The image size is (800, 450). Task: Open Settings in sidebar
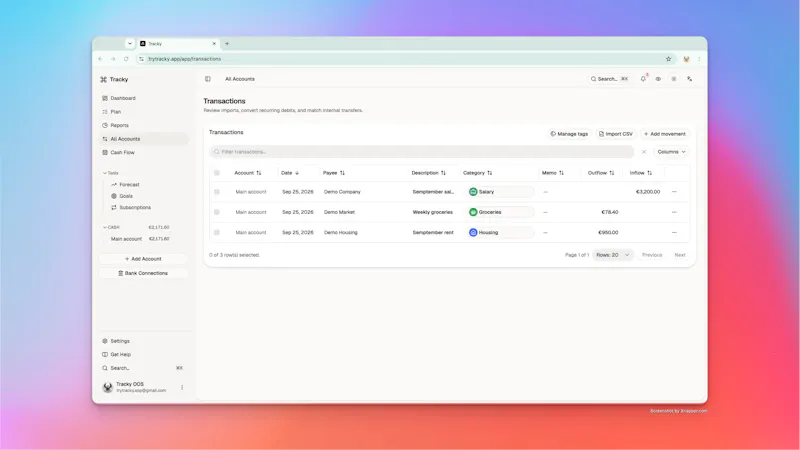[116, 341]
